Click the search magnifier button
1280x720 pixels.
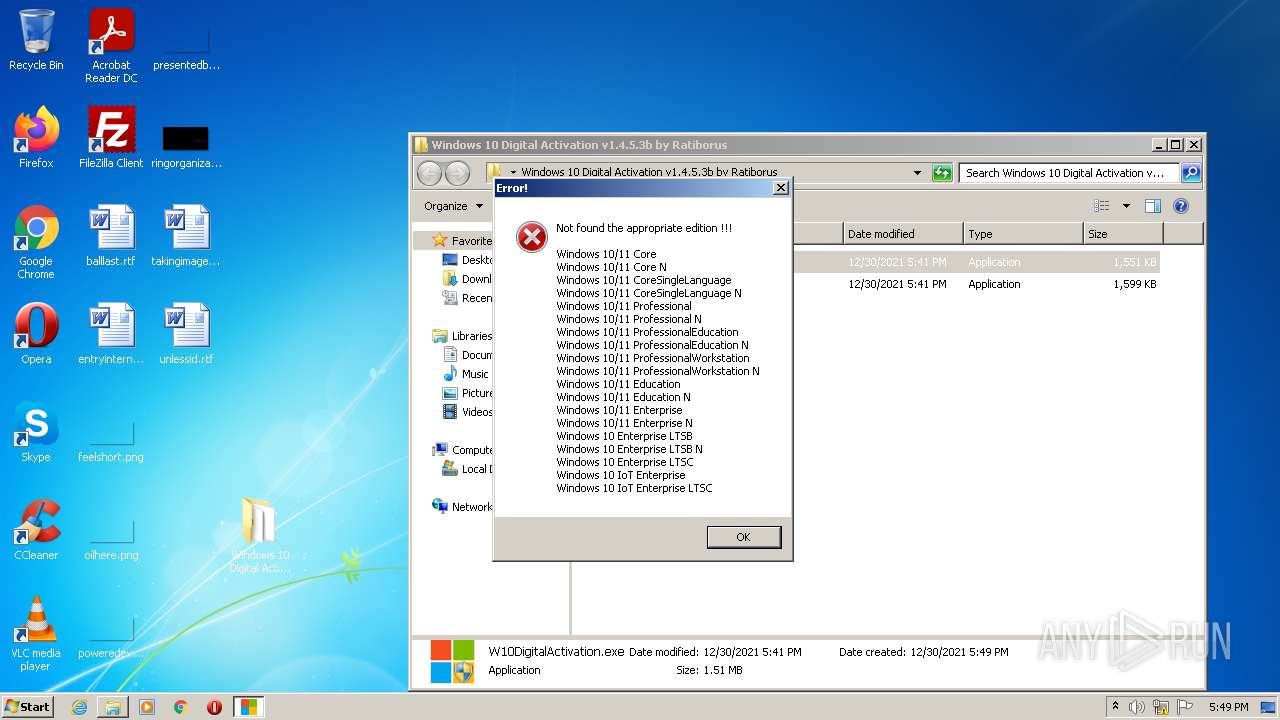click(x=1191, y=173)
